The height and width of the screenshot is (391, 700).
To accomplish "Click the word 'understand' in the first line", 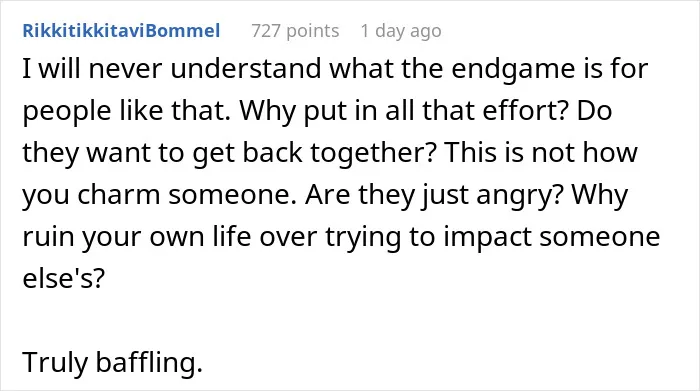I will click(x=246, y=68).
